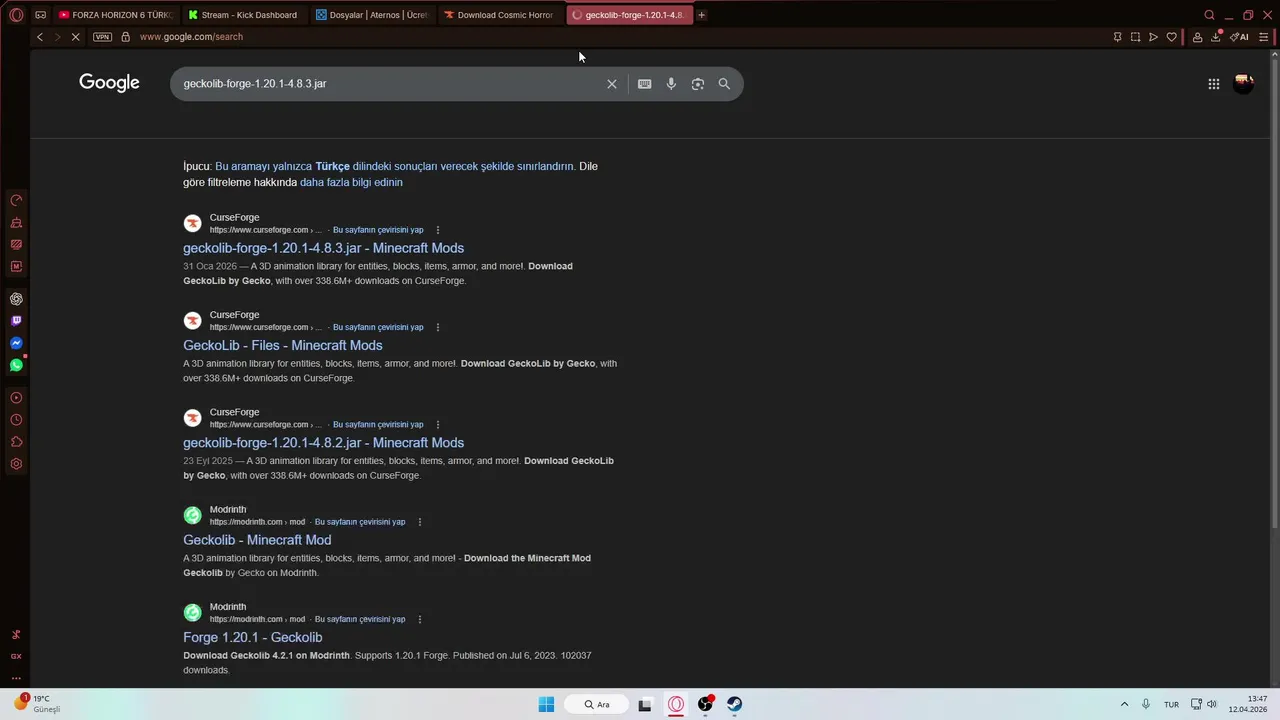Add page to bookmarks with heart icon

[1171, 37]
